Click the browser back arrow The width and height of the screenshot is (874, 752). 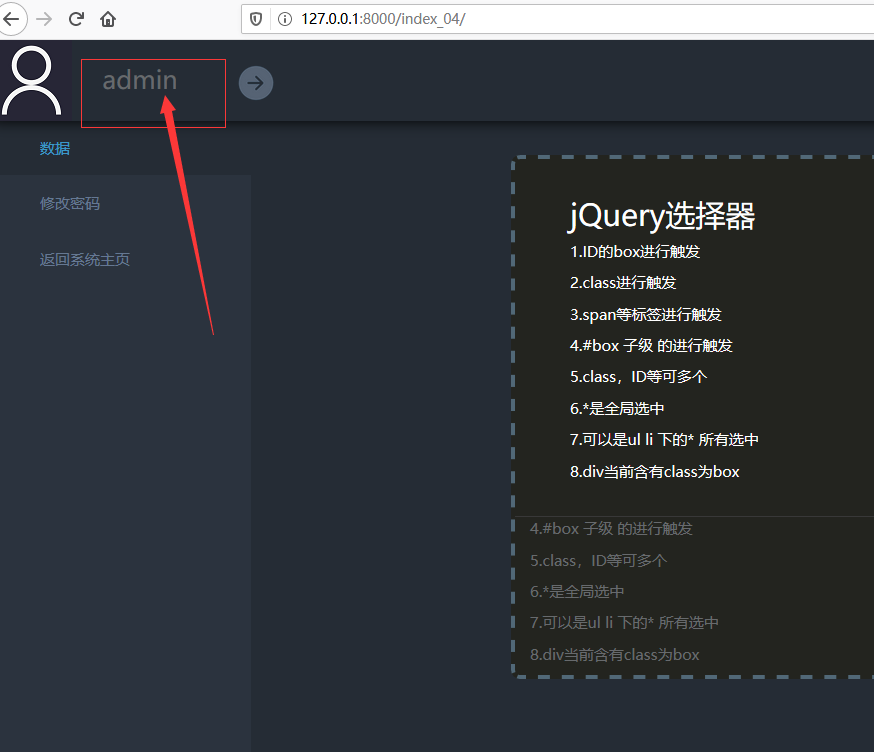(x=11, y=19)
